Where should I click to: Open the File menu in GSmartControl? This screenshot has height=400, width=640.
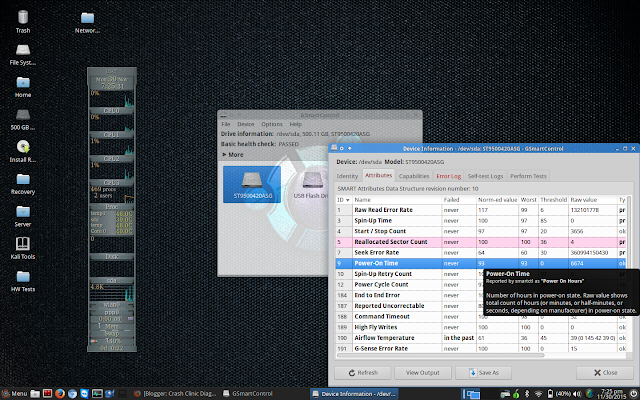click(226, 124)
